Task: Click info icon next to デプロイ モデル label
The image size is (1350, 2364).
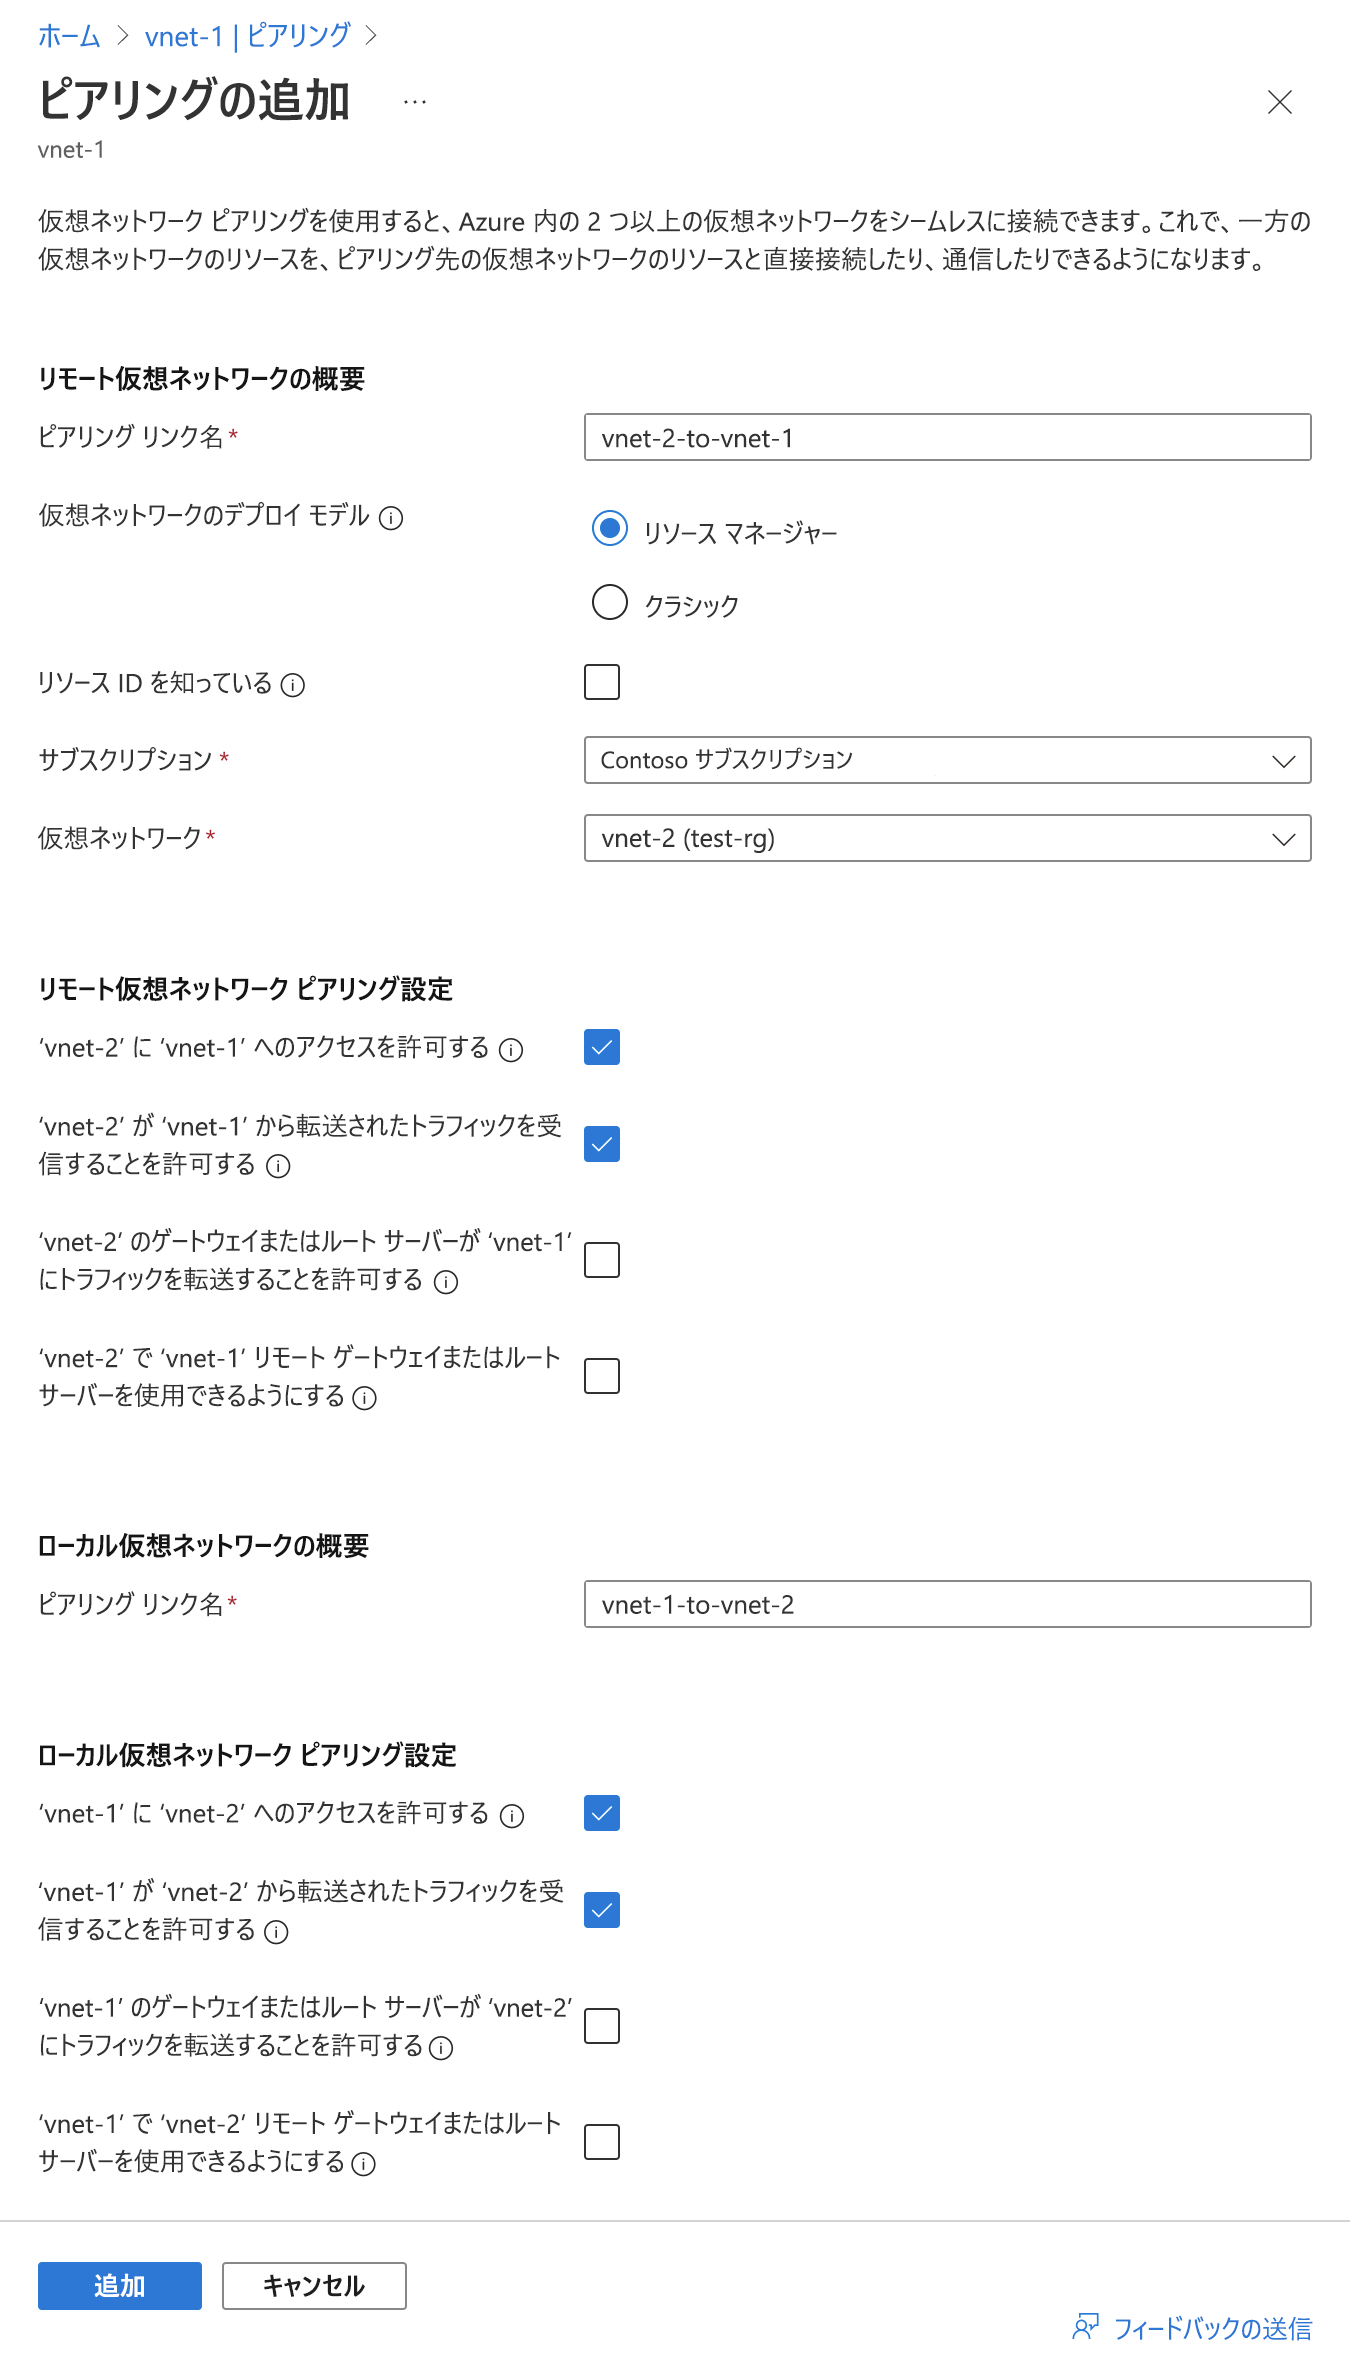Action: tap(391, 518)
